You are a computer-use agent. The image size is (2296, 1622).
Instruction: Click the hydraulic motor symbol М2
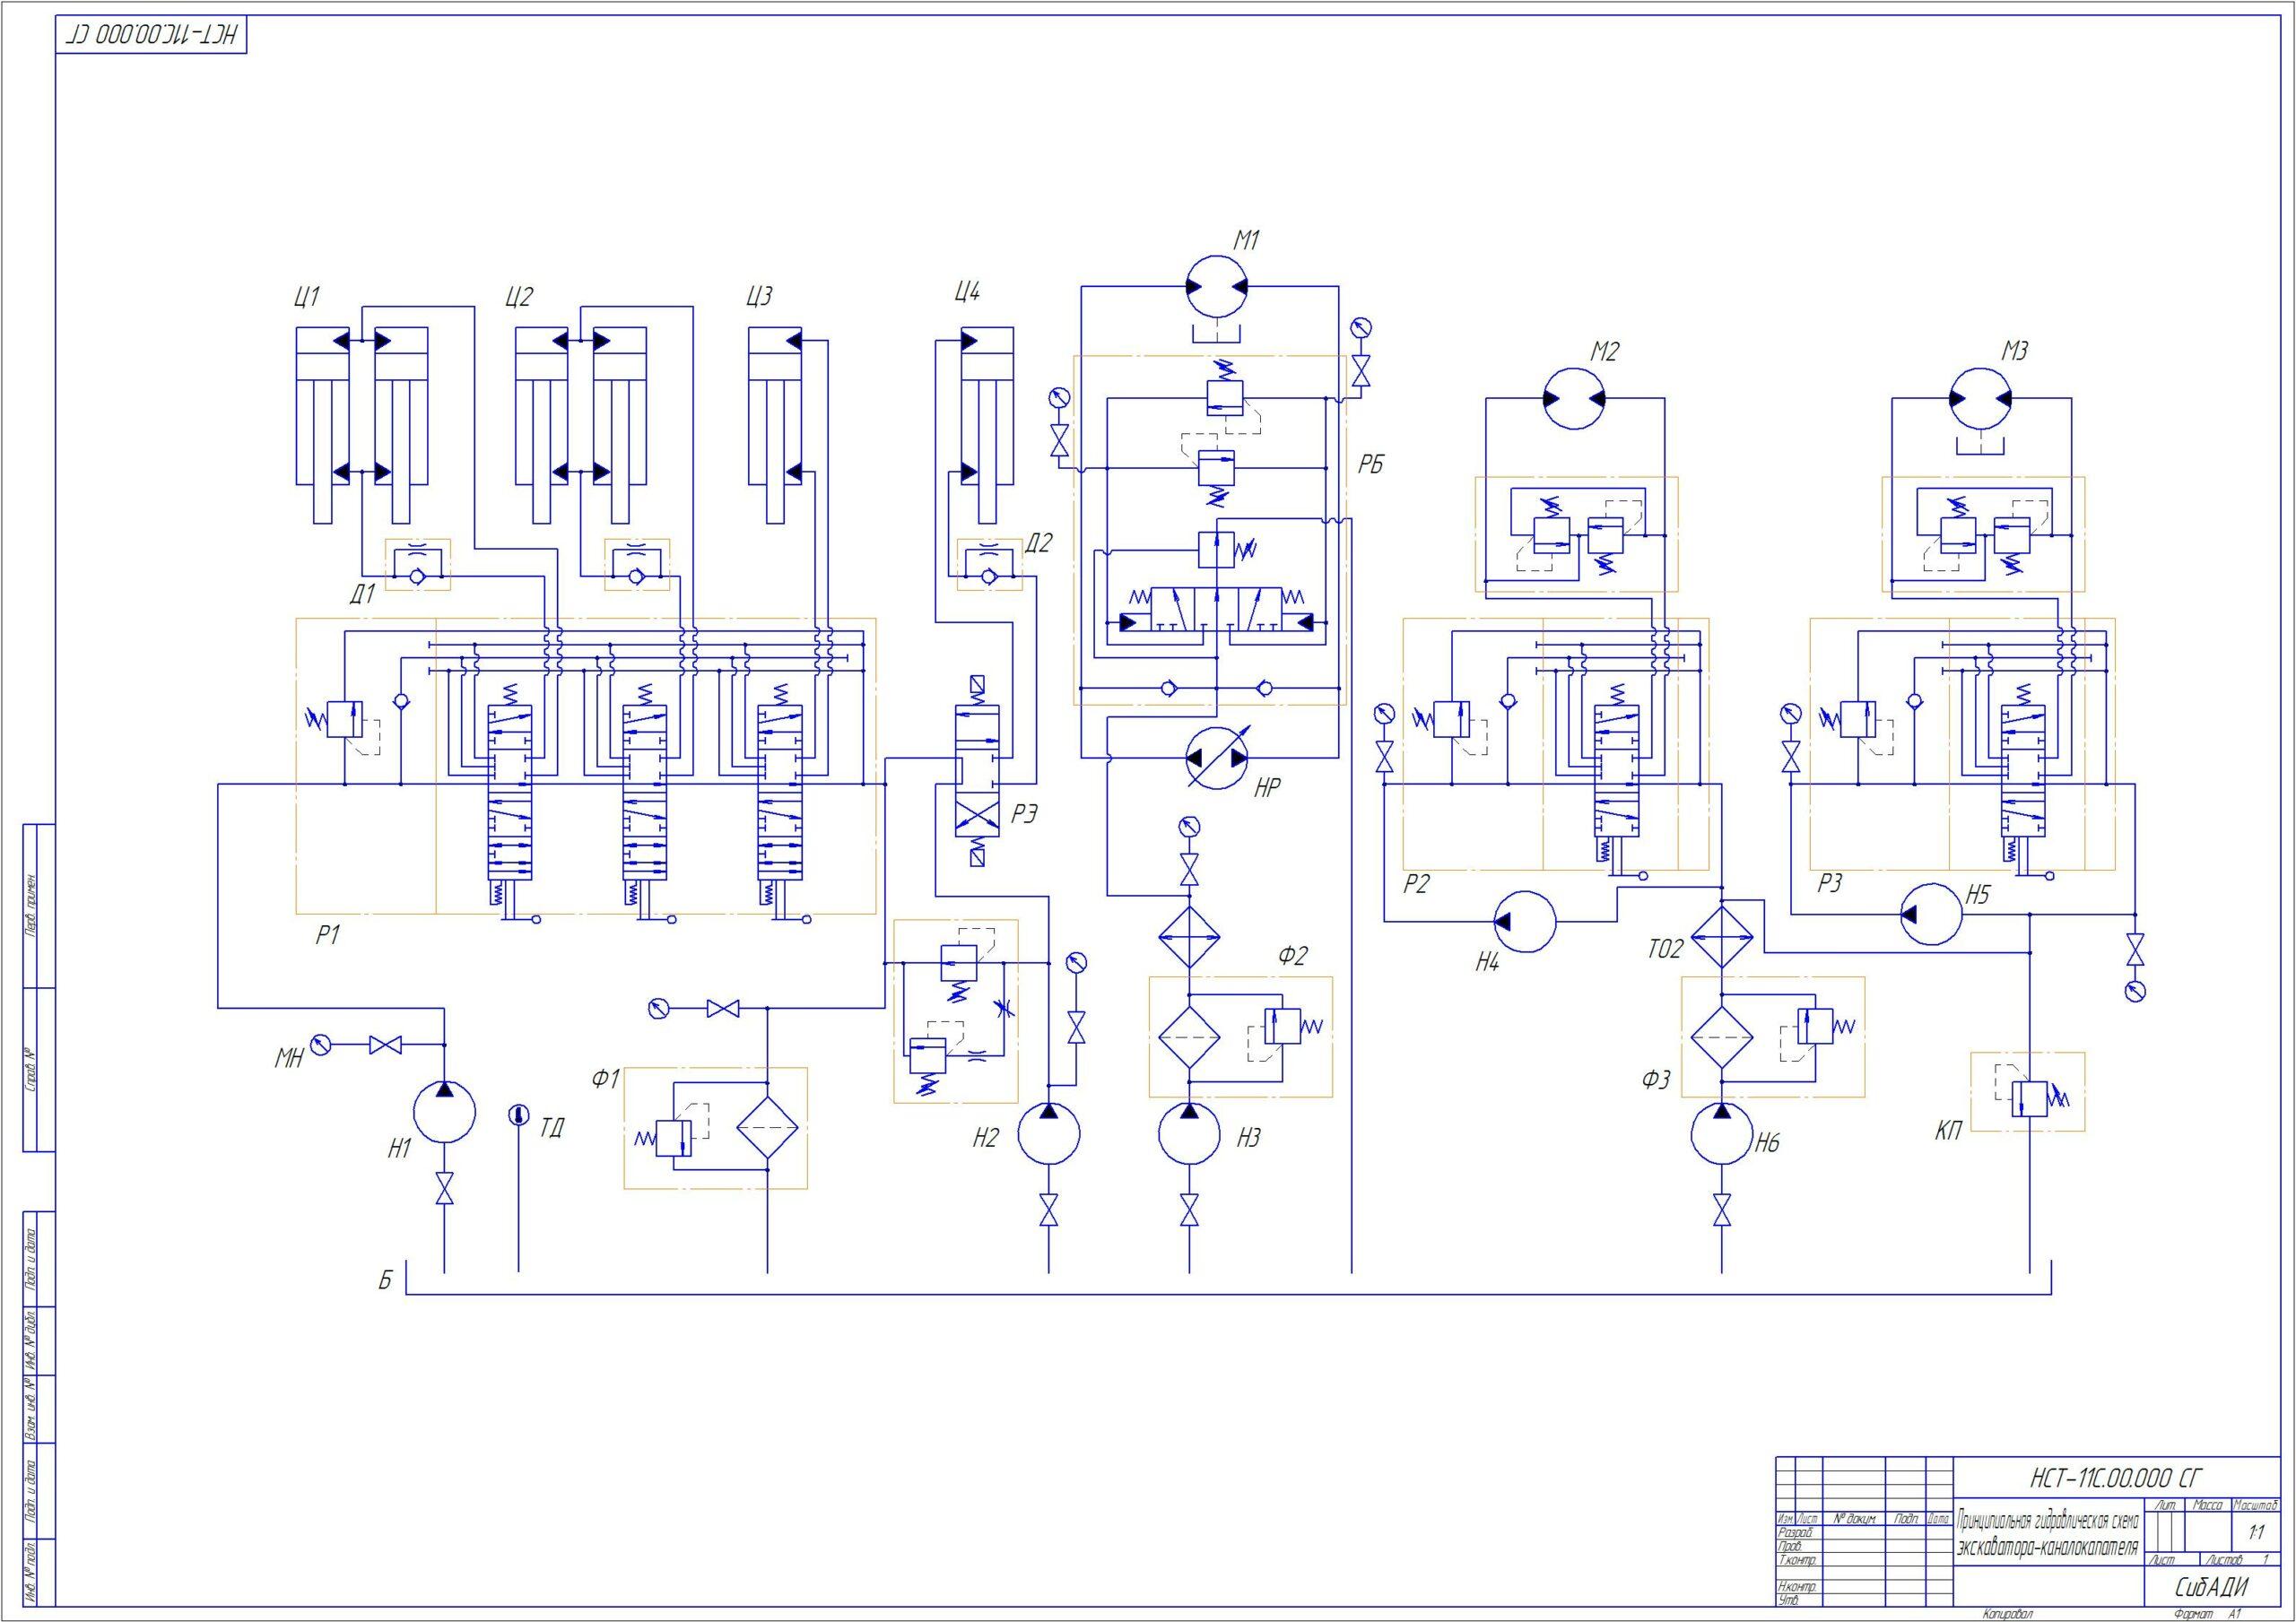click(1574, 398)
